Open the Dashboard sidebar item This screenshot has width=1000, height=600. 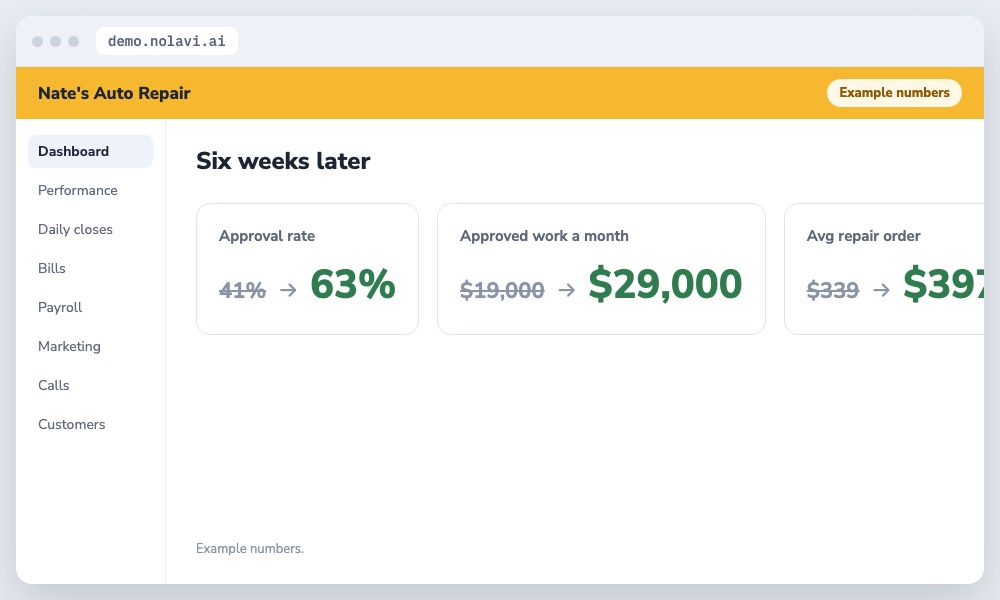90,151
